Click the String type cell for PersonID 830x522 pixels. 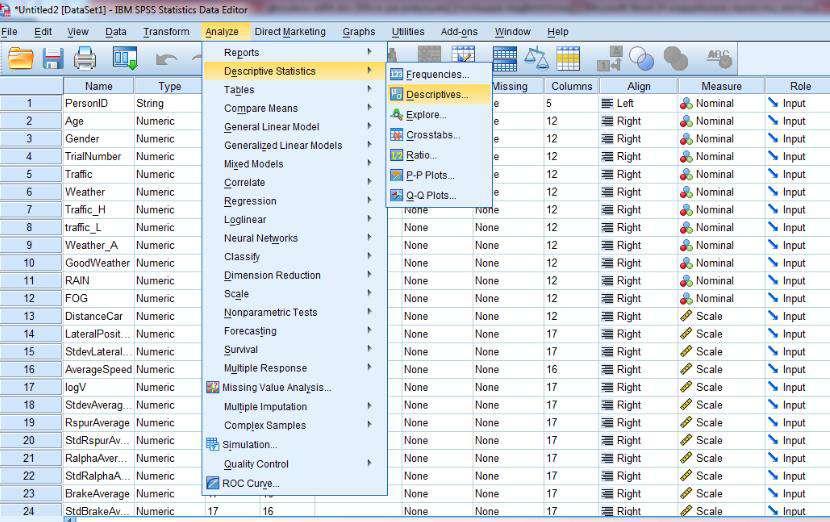pyautogui.click(x=168, y=103)
